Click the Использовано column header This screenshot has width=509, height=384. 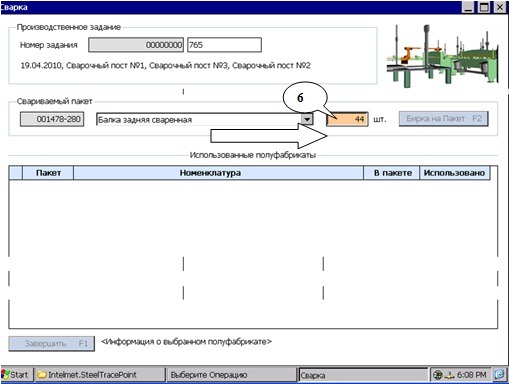[455, 173]
